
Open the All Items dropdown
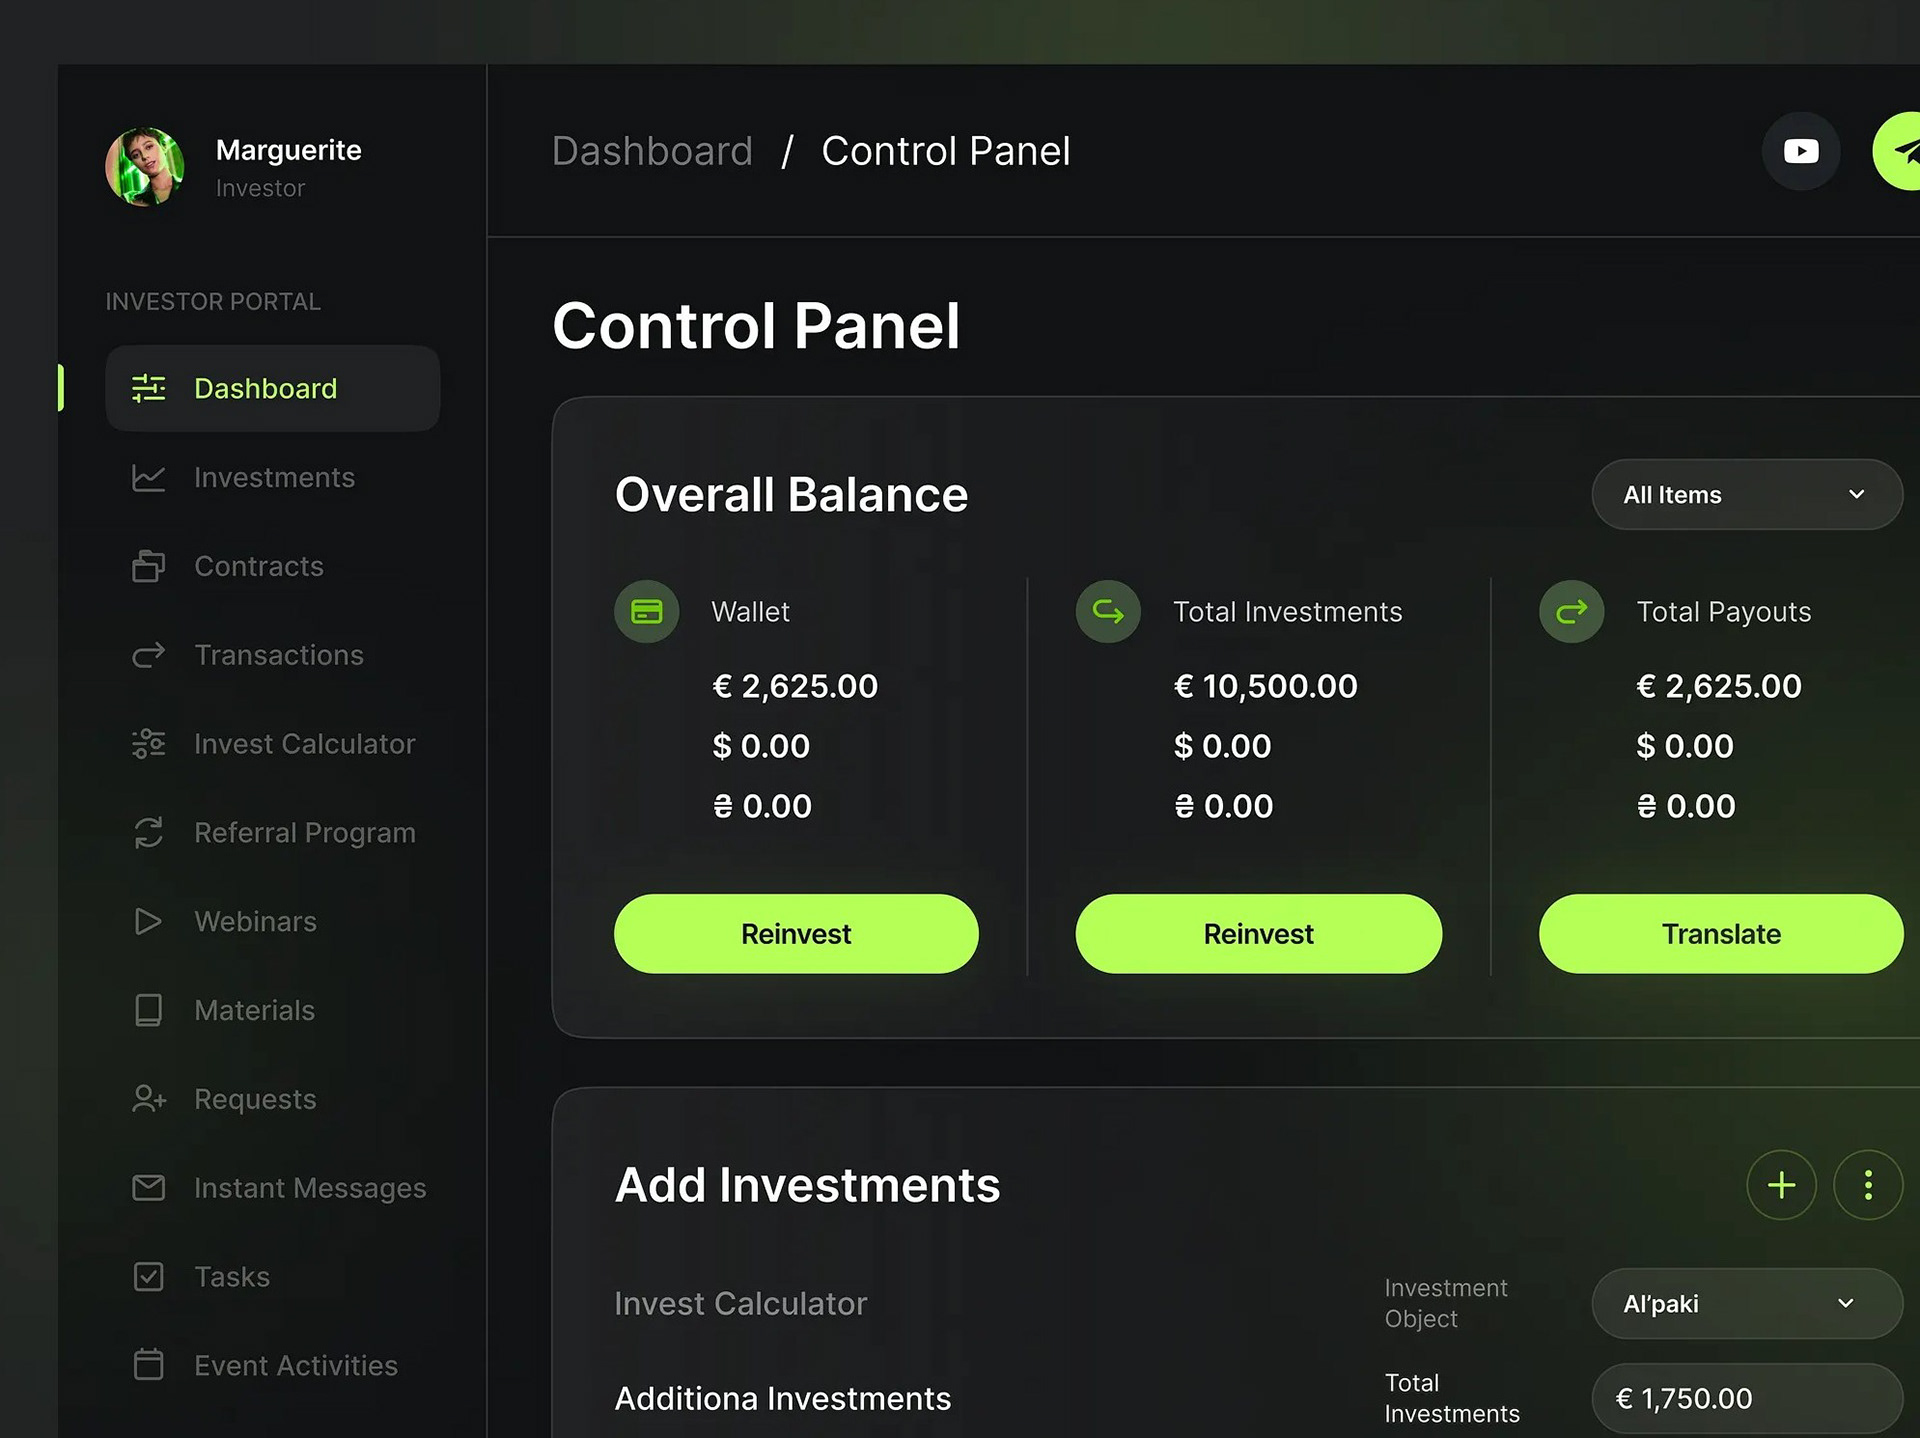(x=1746, y=494)
